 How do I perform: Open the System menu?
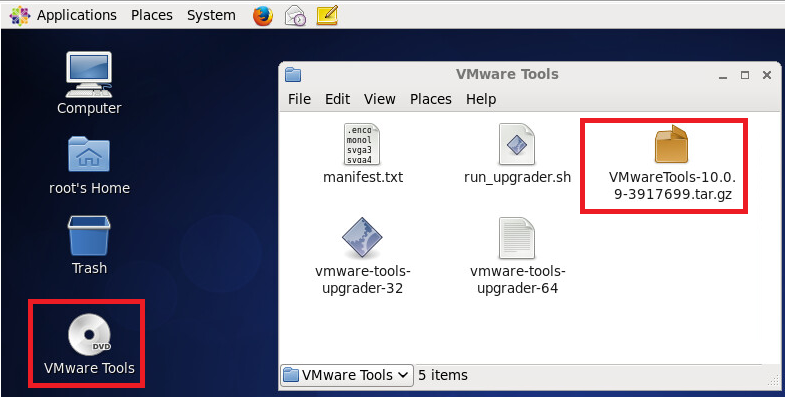click(211, 16)
